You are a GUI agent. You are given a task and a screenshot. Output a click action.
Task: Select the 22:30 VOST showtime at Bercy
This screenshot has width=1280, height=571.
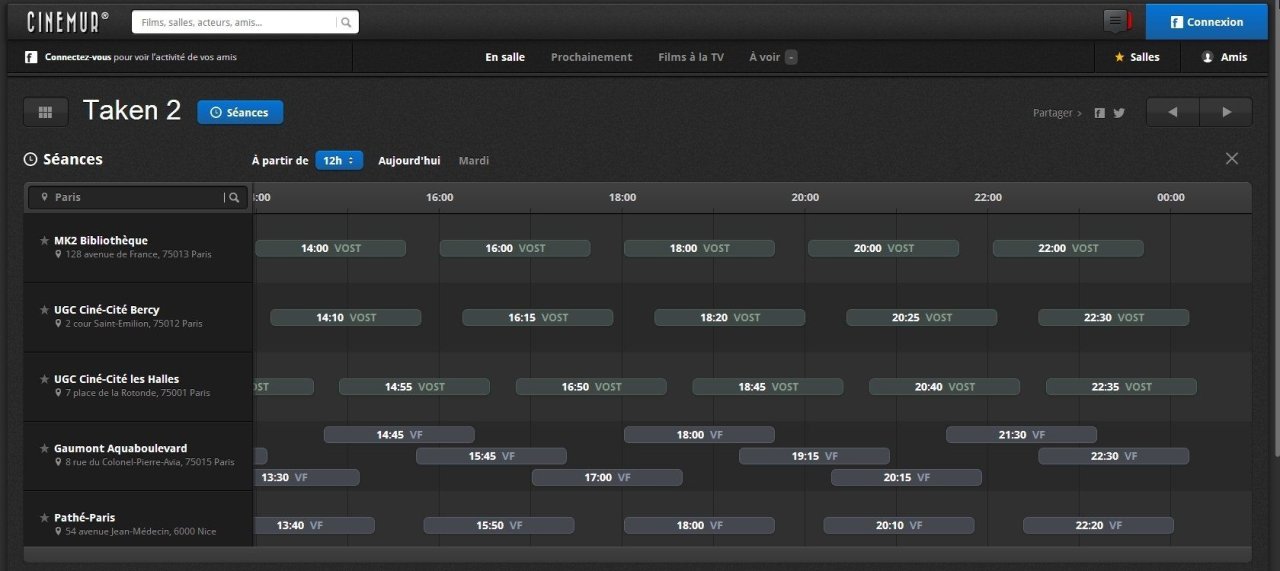click(1113, 317)
